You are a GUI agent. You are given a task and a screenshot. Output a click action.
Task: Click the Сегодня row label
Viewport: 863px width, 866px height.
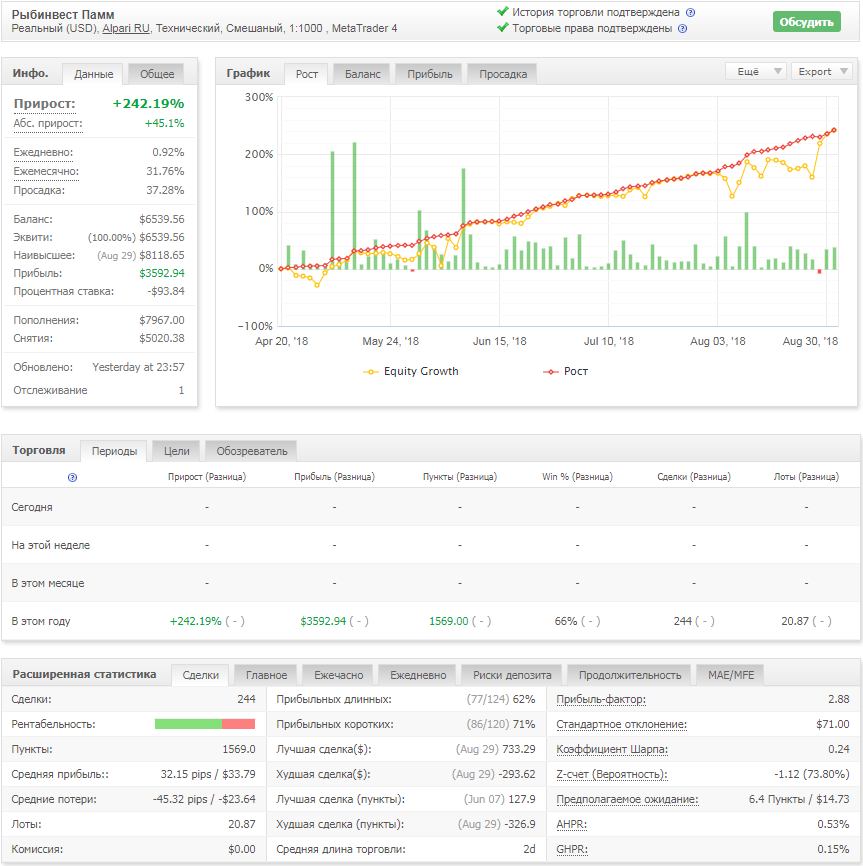coord(32,508)
